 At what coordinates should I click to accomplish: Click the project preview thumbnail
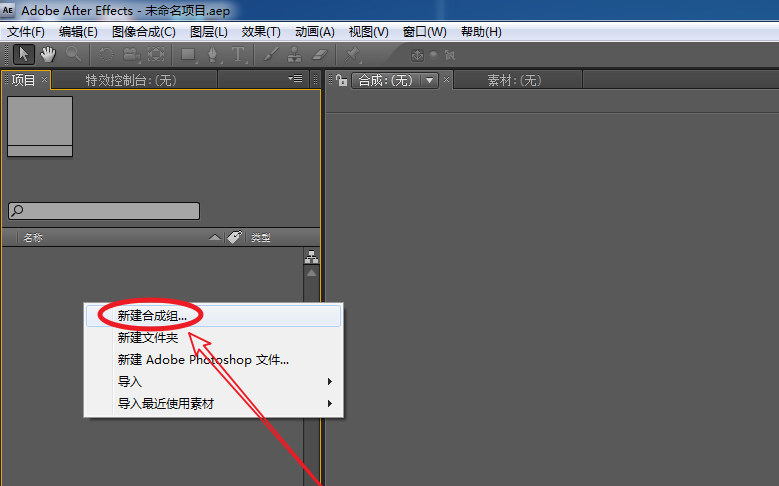pos(40,126)
